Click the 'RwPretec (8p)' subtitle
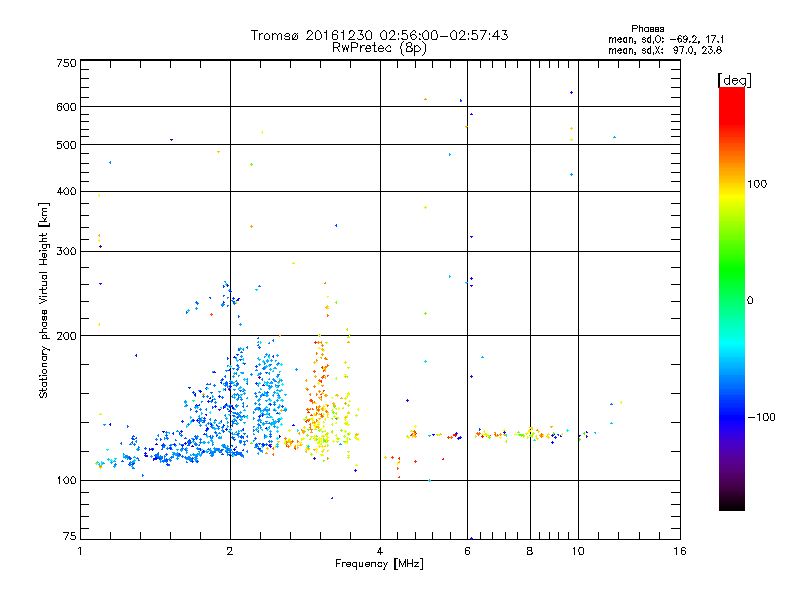The height and width of the screenshot is (600, 800). [x=379, y=48]
